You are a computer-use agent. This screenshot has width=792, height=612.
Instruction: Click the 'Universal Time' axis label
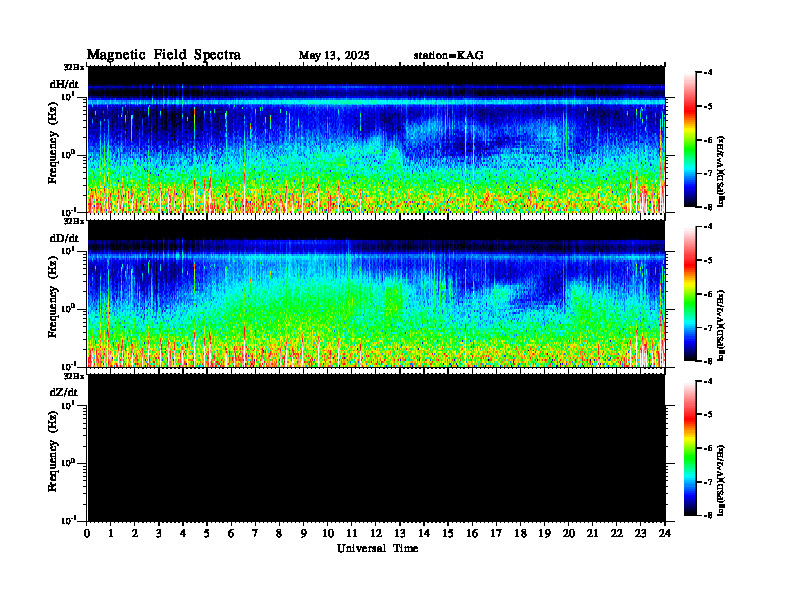[377, 548]
